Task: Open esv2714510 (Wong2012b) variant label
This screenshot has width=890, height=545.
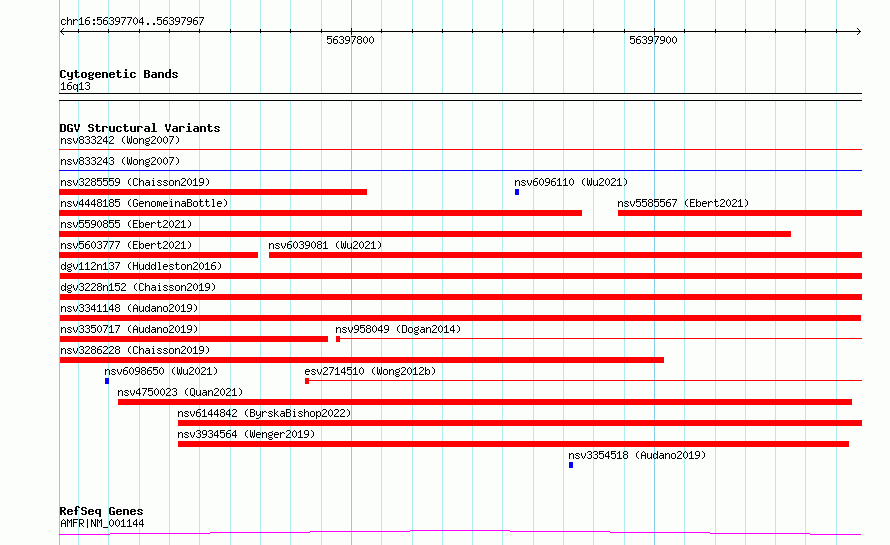Action: [x=370, y=371]
